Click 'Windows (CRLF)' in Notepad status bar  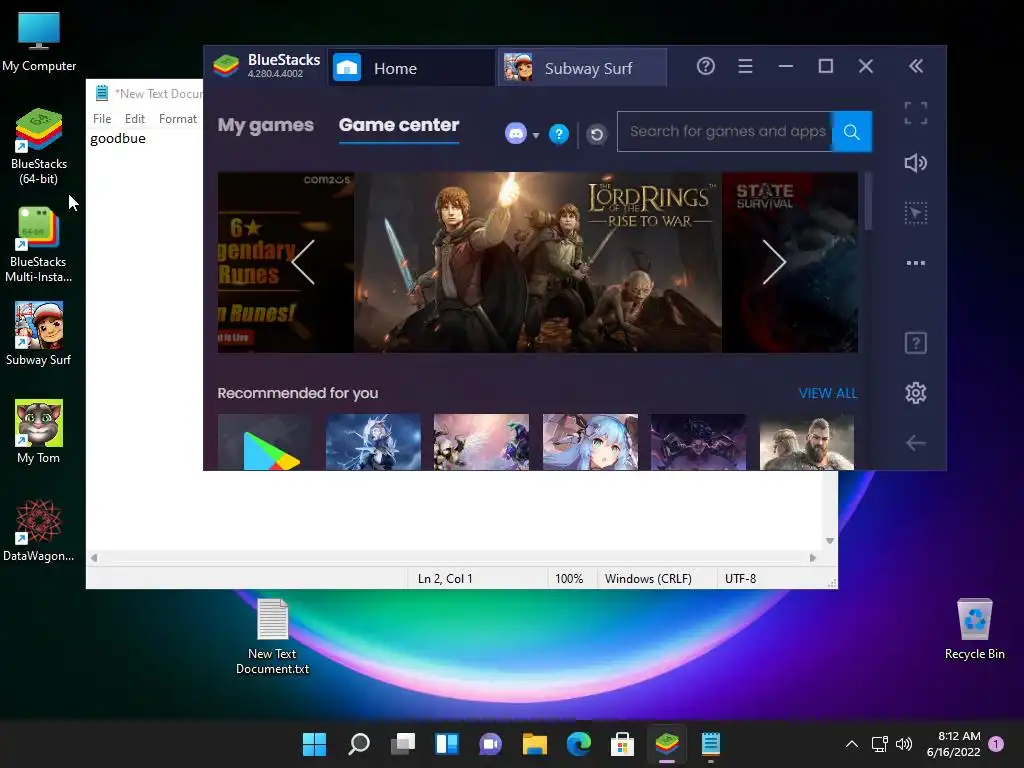[648, 579]
